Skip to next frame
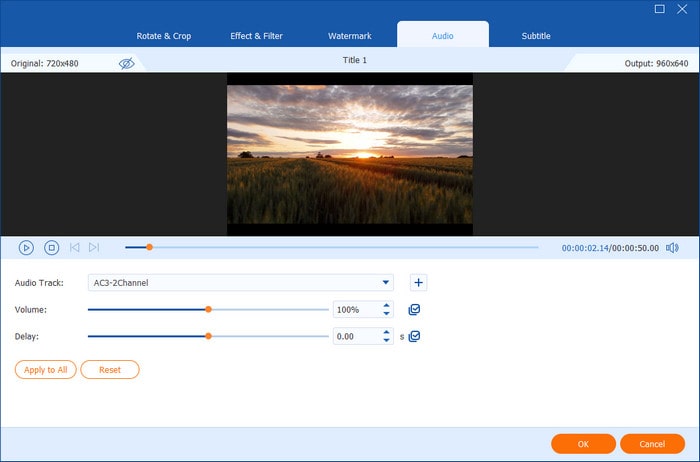 tap(94, 247)
